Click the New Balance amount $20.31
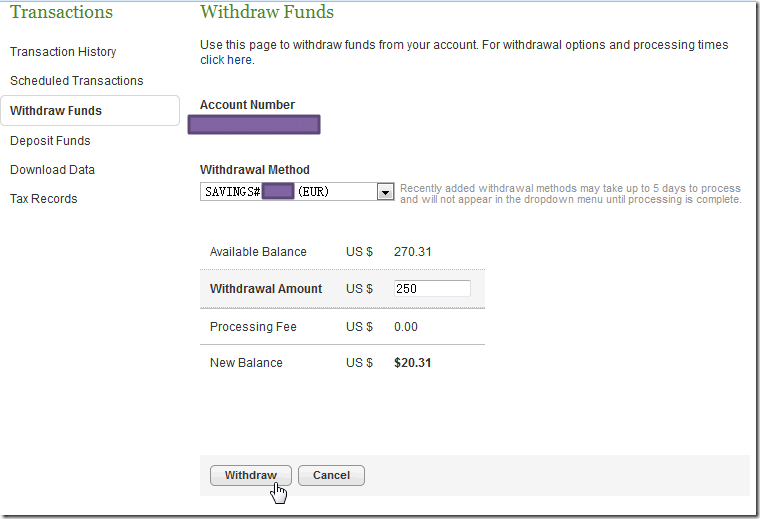The width and height of the screenshot is (760, 519). (413, 363)
